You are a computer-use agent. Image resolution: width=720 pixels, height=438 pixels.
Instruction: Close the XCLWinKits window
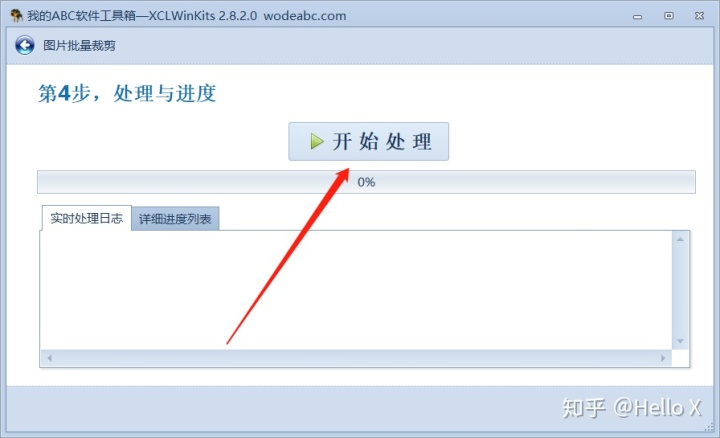tap(699, 16)
